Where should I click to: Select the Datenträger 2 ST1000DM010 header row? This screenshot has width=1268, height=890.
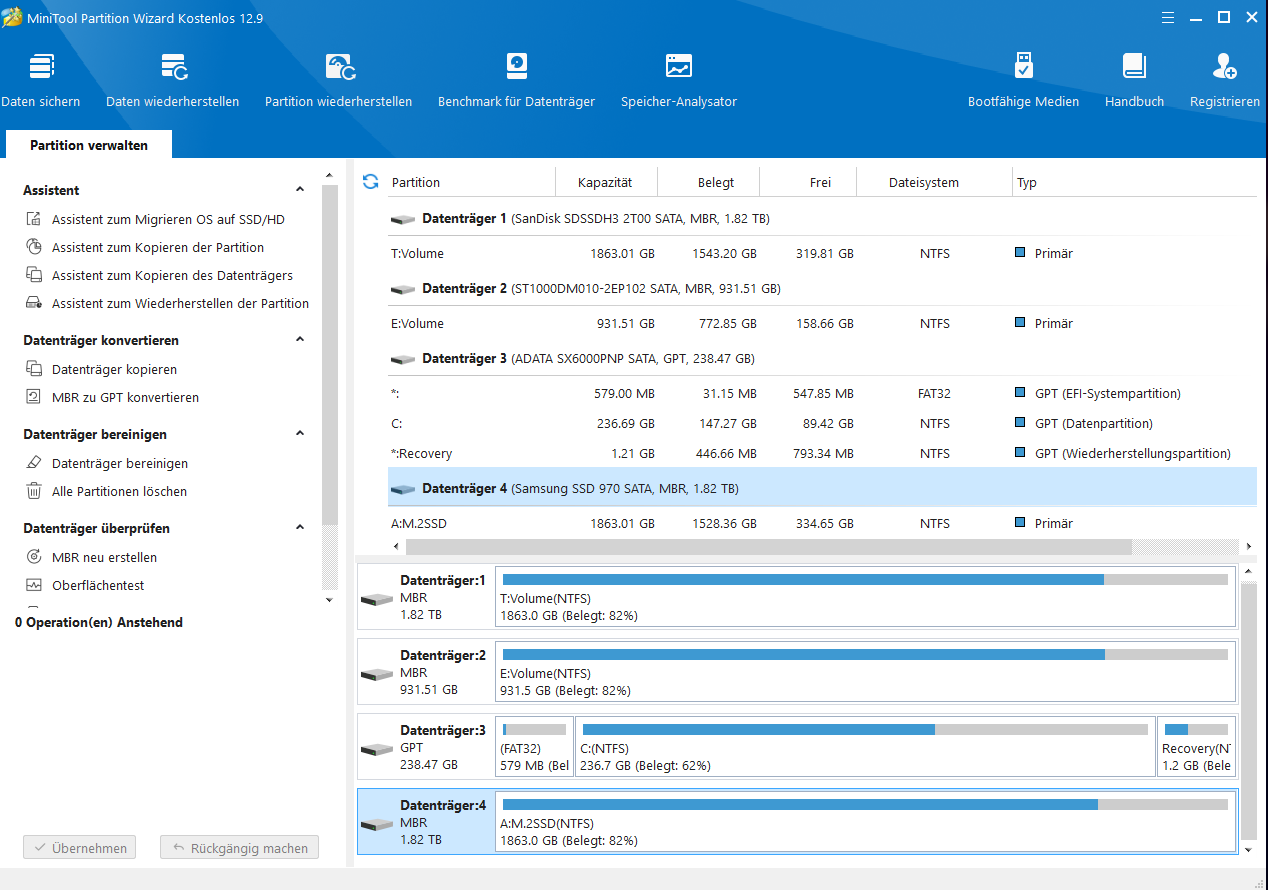[x=822, y=288]
